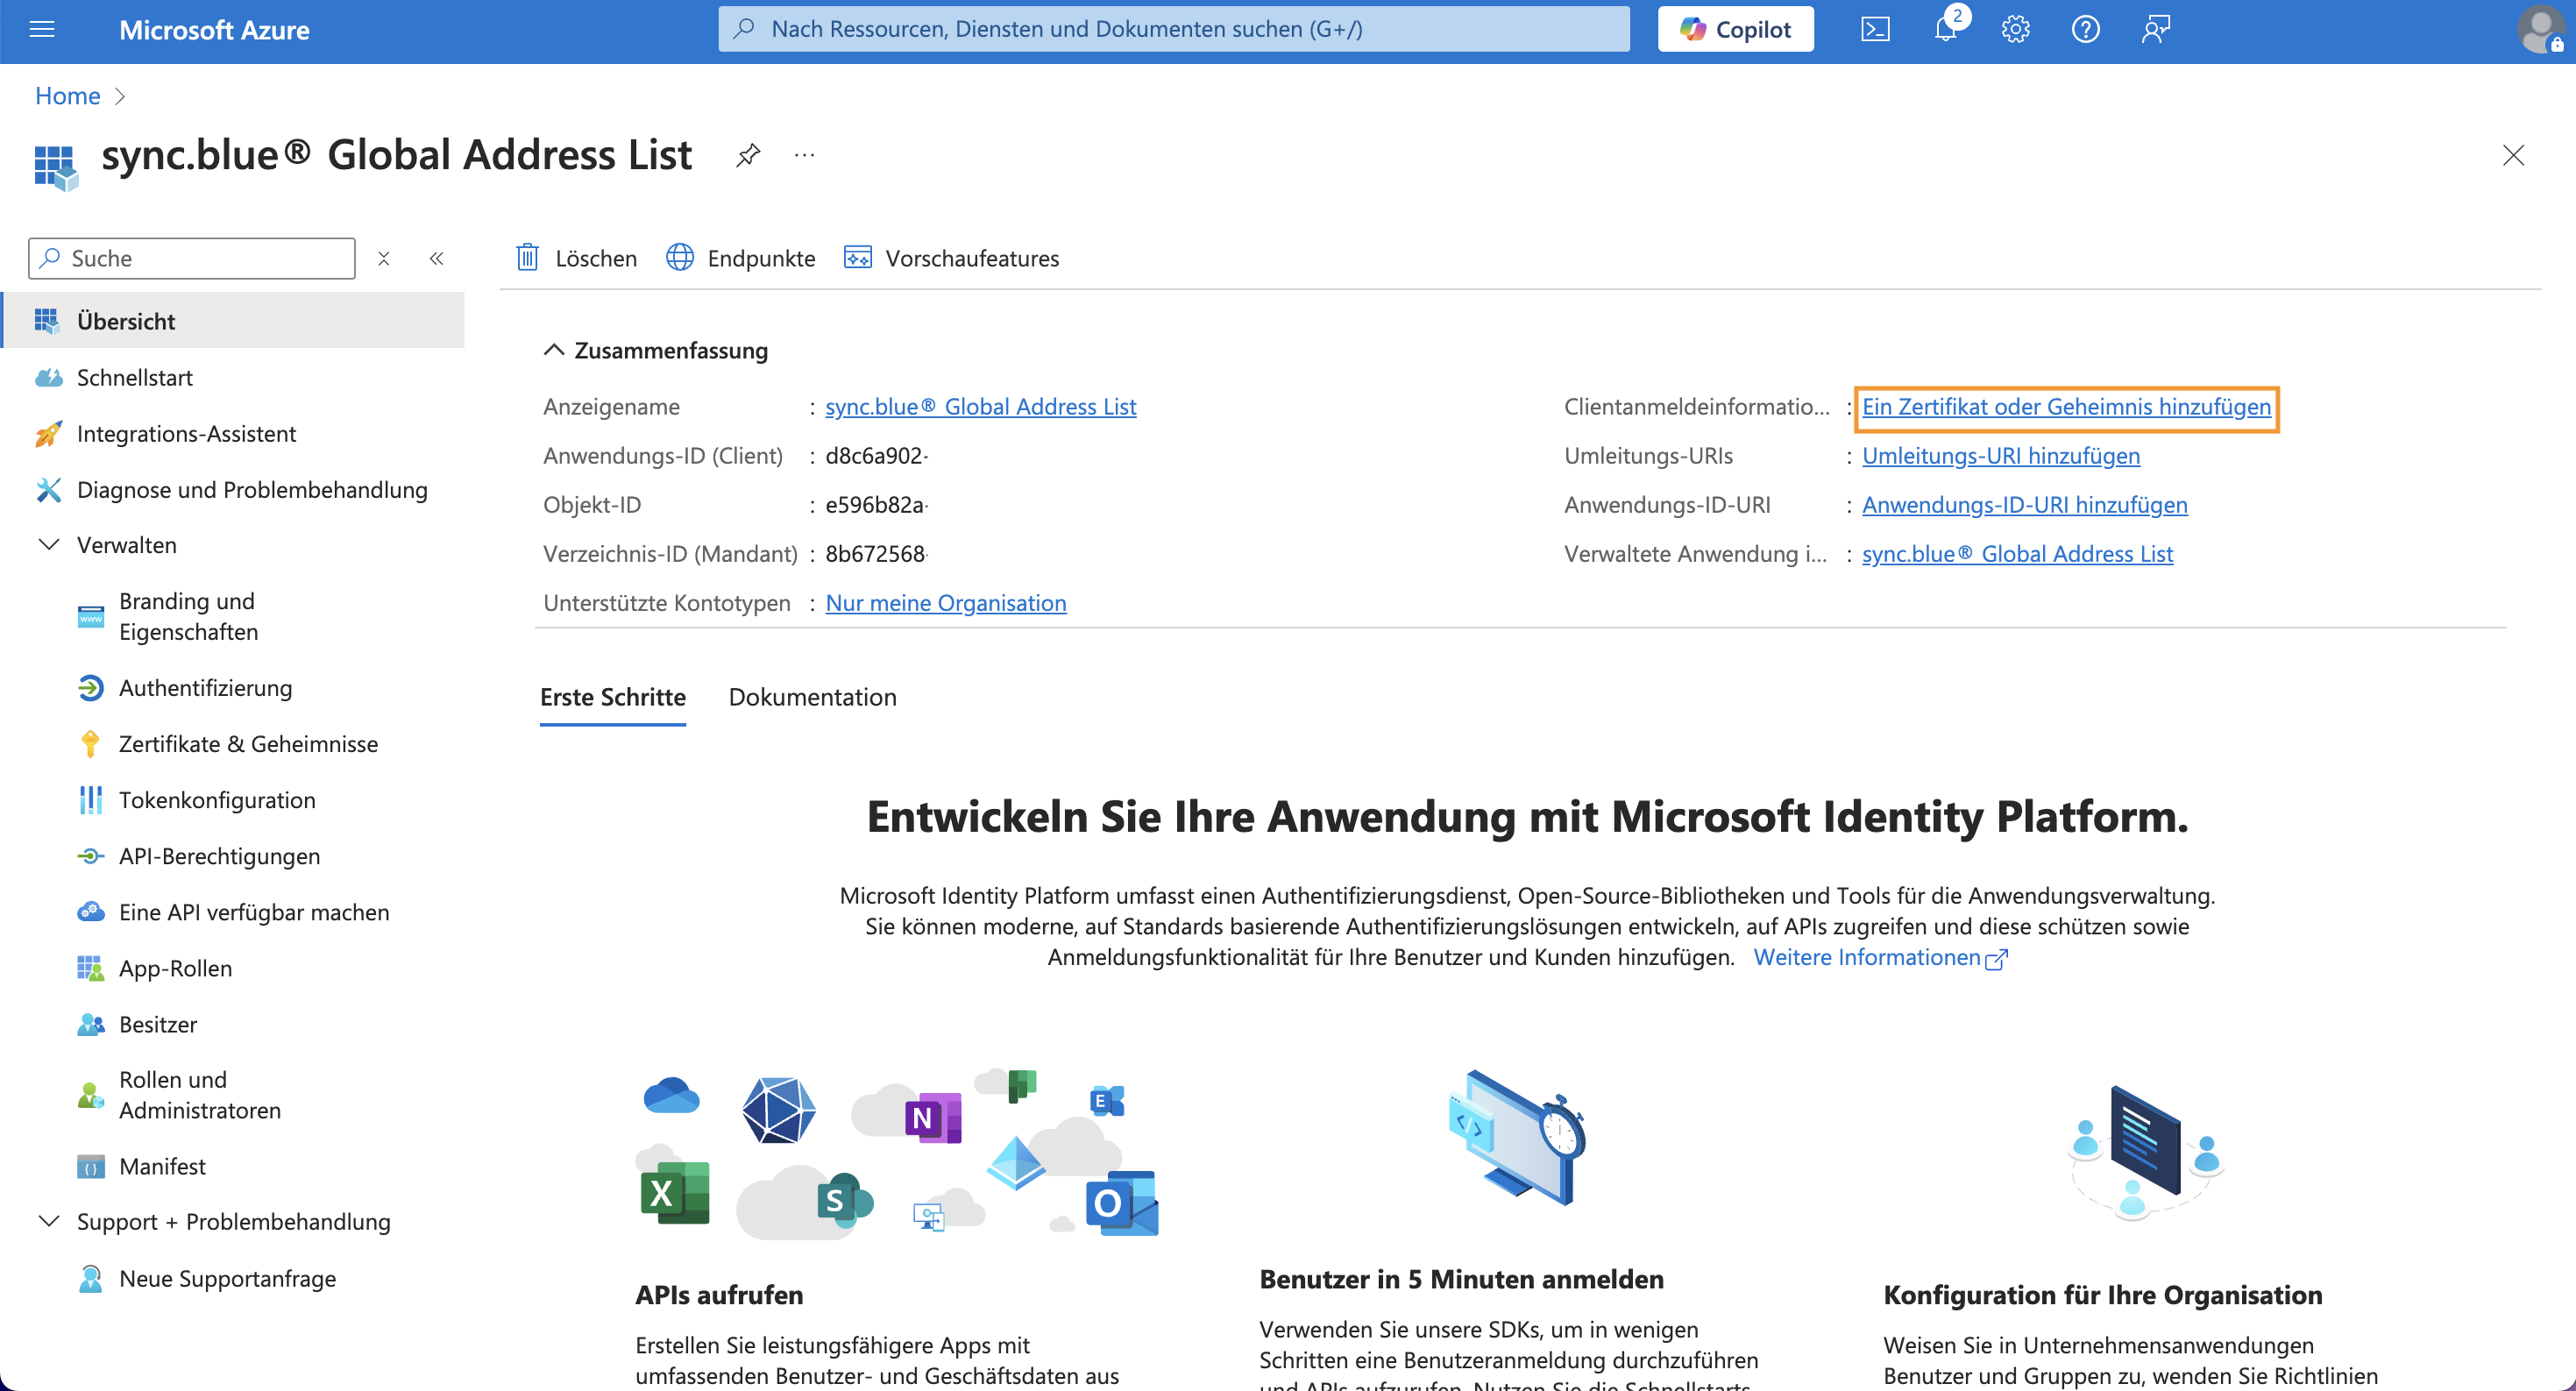Click Anwendungs-ID-URI hinzufügen link

click(x=2024, y=505)
